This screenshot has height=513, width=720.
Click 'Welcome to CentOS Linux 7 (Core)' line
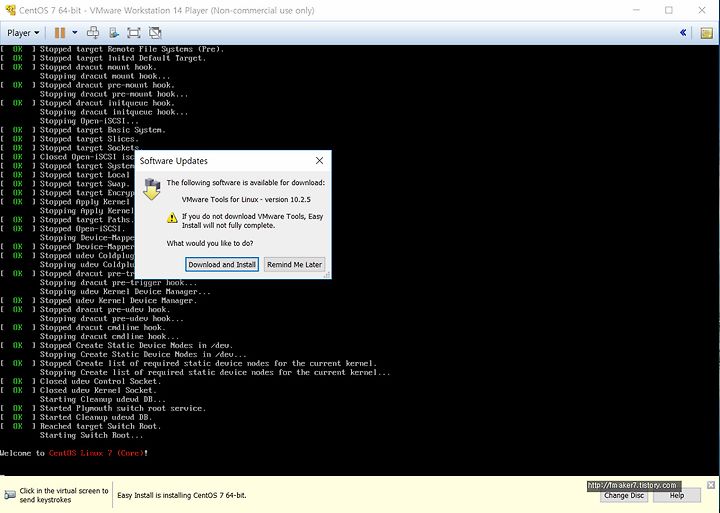pos(74,453)
